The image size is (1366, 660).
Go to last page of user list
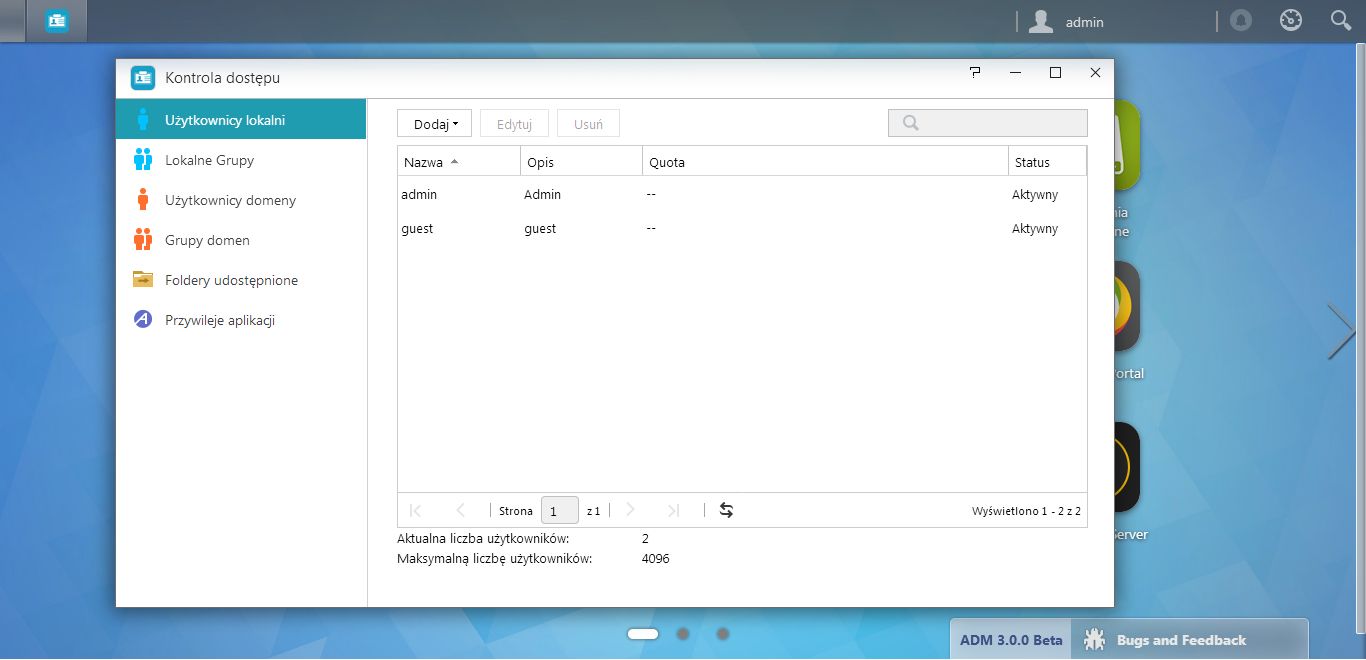coord(673,510)
